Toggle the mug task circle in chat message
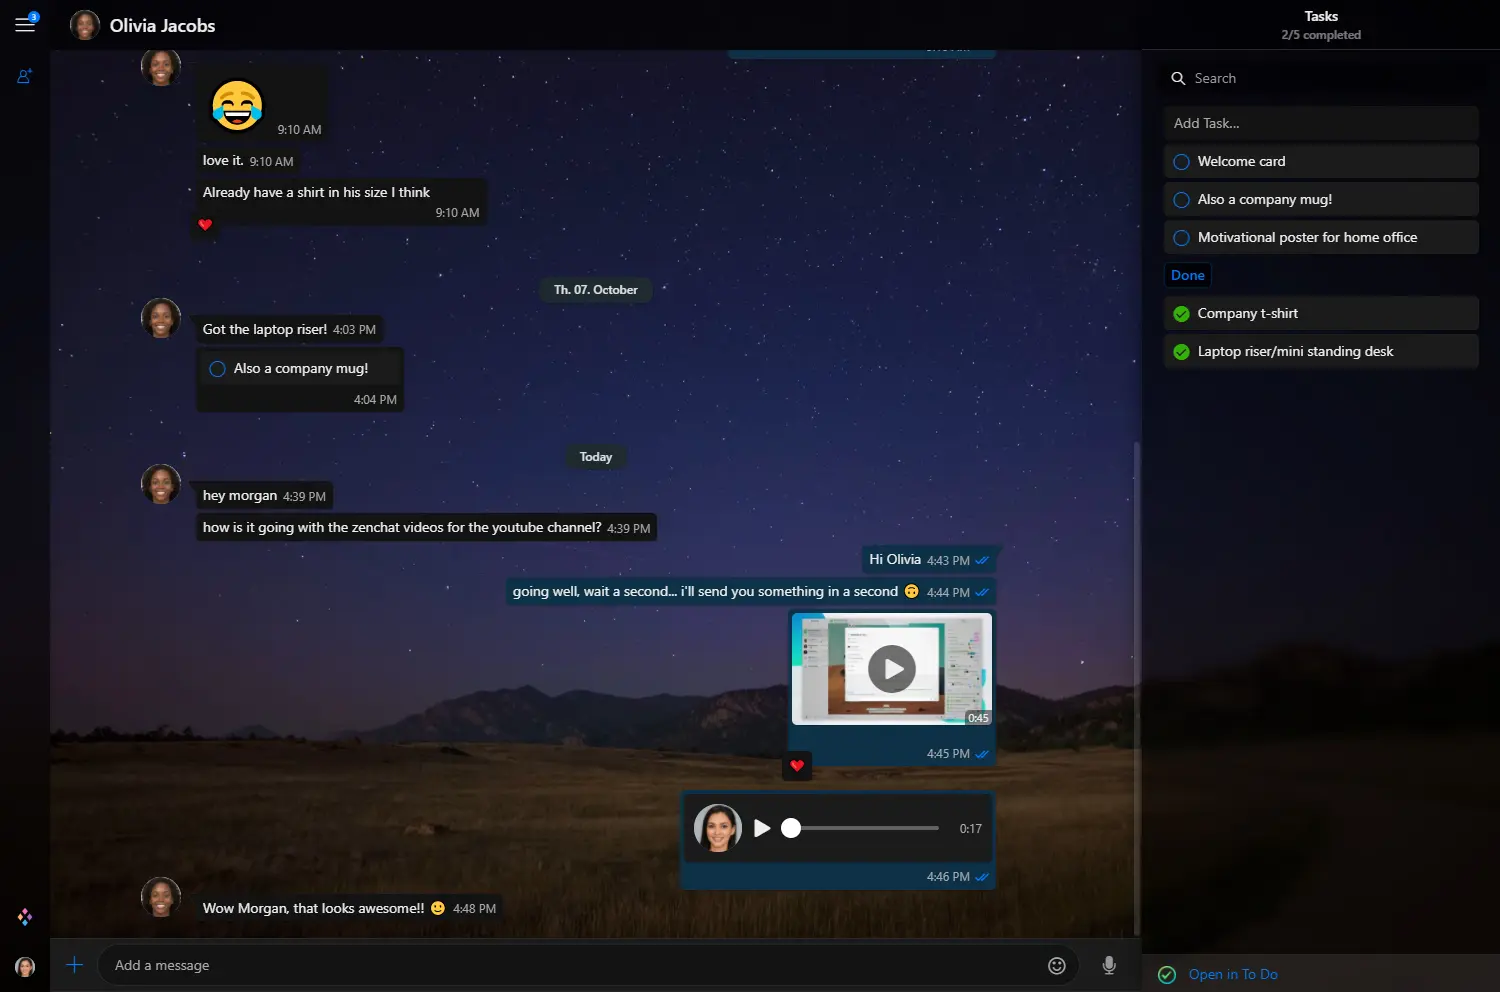Image resolution: width=1500 pixels, height=992 pixels. [x=217, y=369]
